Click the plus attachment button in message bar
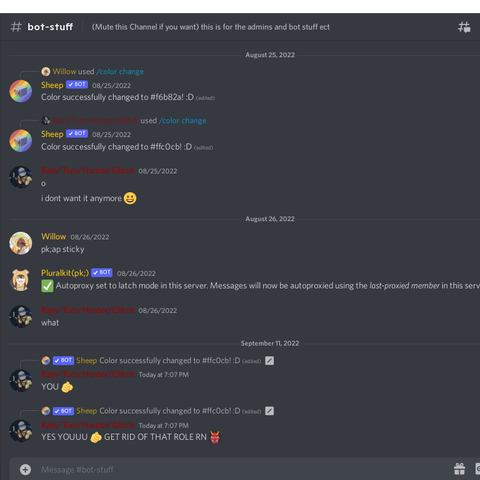This screenshot has height=480, width=480. pos(25,469)
